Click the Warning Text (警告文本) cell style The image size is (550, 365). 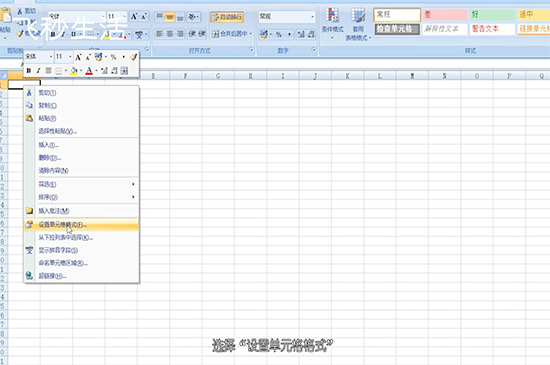pos(492,29)
